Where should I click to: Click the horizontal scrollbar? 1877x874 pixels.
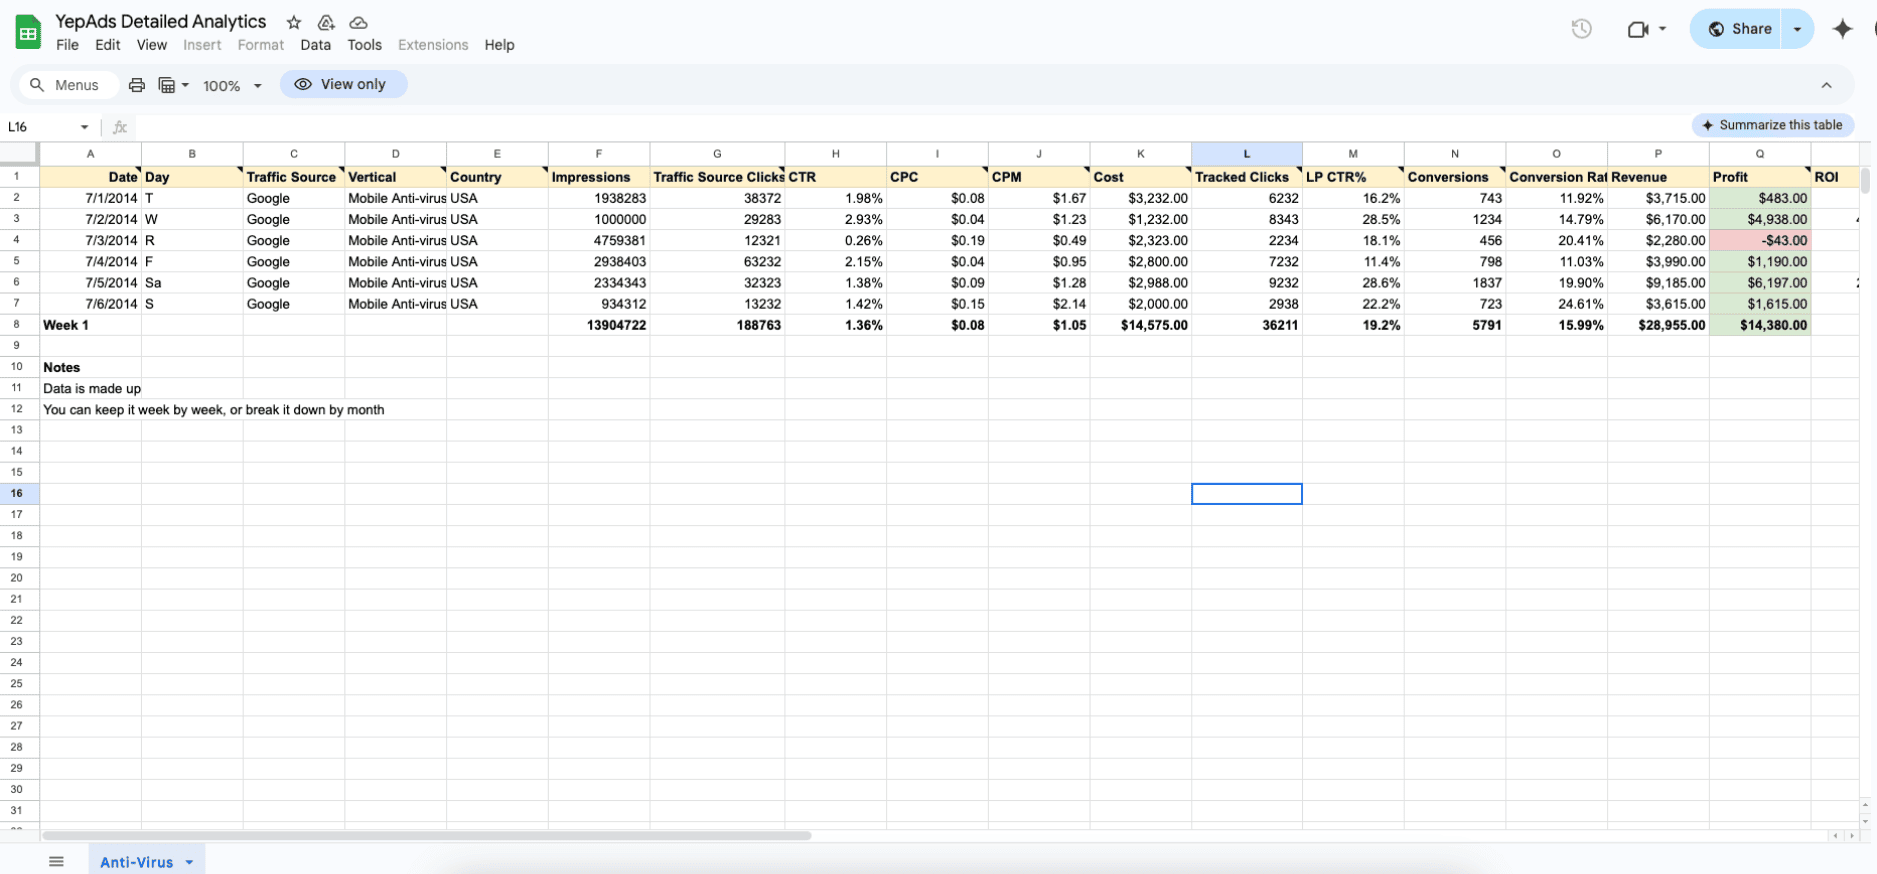426,835
